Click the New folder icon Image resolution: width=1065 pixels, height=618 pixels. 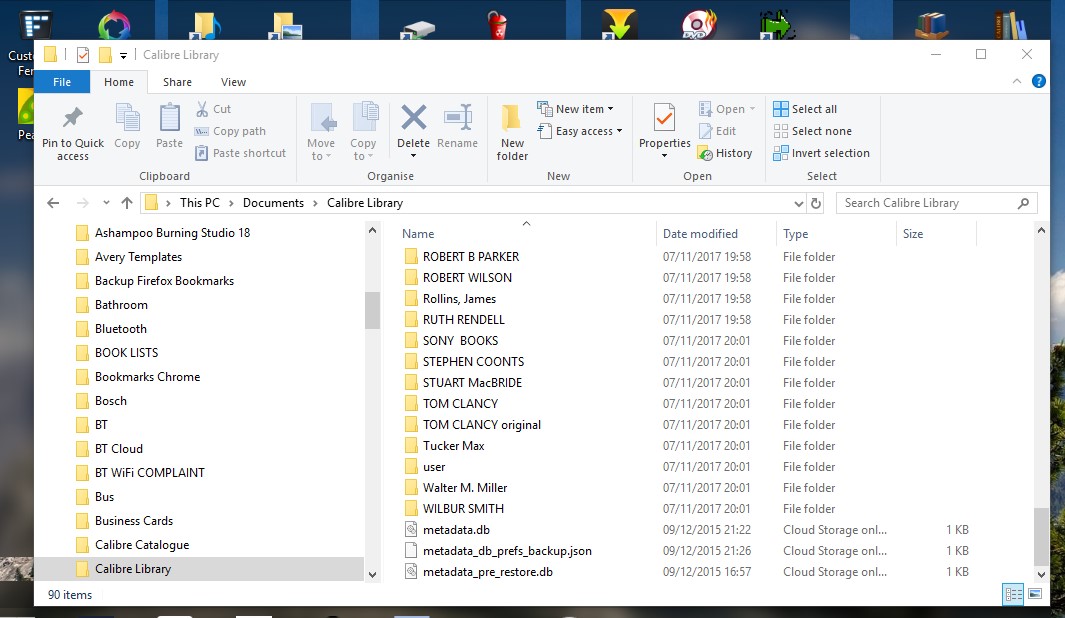tap(512, 119)
